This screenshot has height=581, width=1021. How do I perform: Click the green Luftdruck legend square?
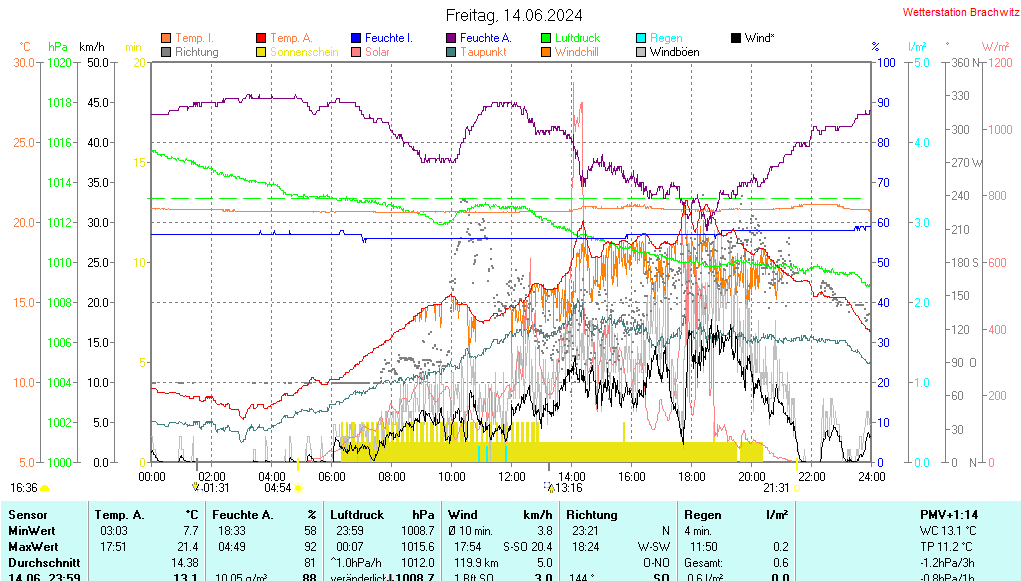point(546,38)
